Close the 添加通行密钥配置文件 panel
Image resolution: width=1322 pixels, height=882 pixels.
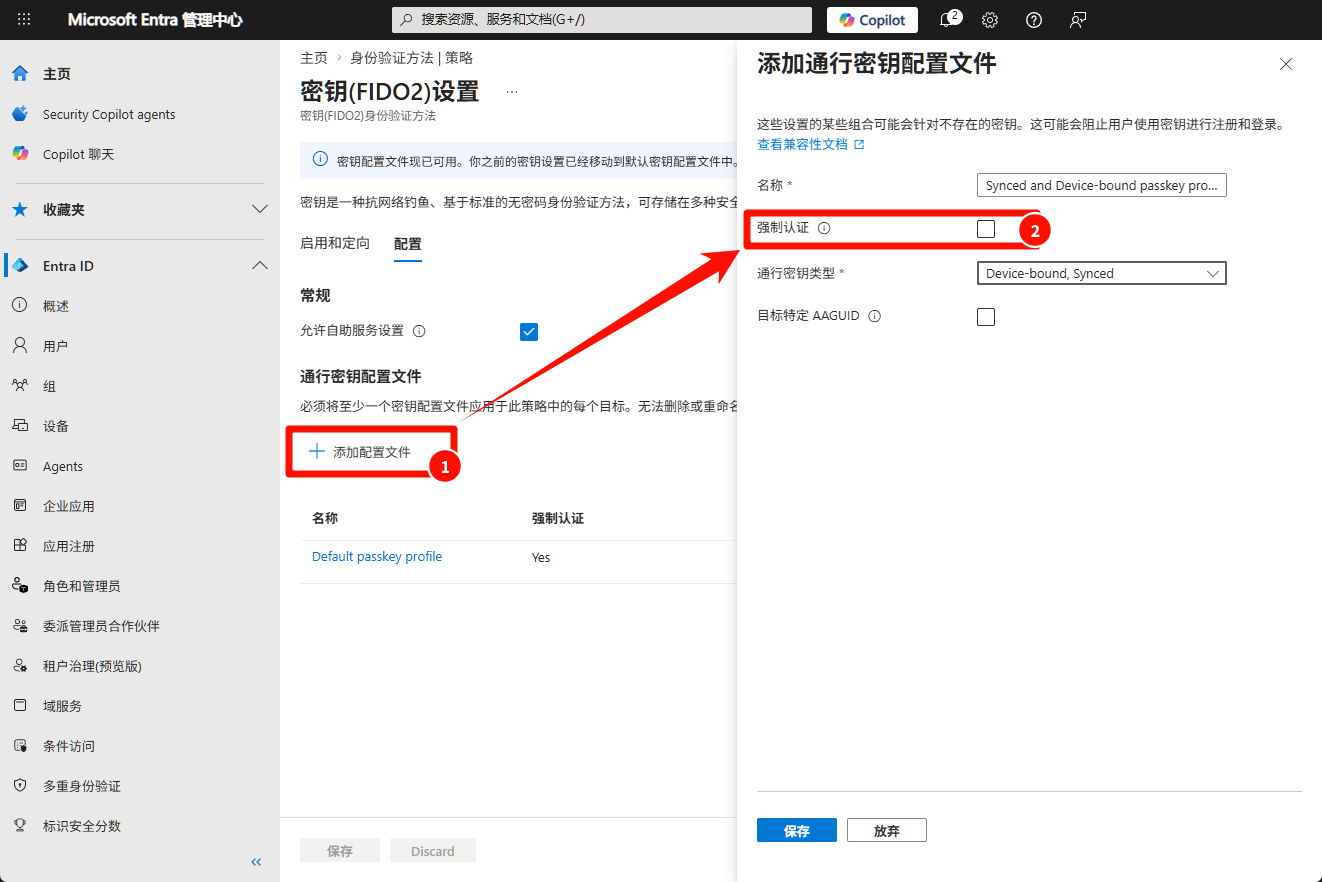tap(1286, 64)
